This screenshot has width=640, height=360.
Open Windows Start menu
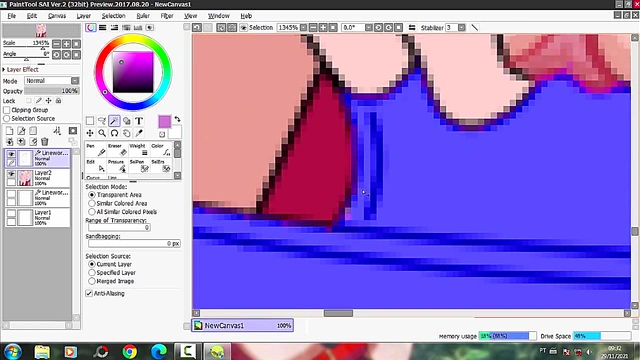point(12,351)
